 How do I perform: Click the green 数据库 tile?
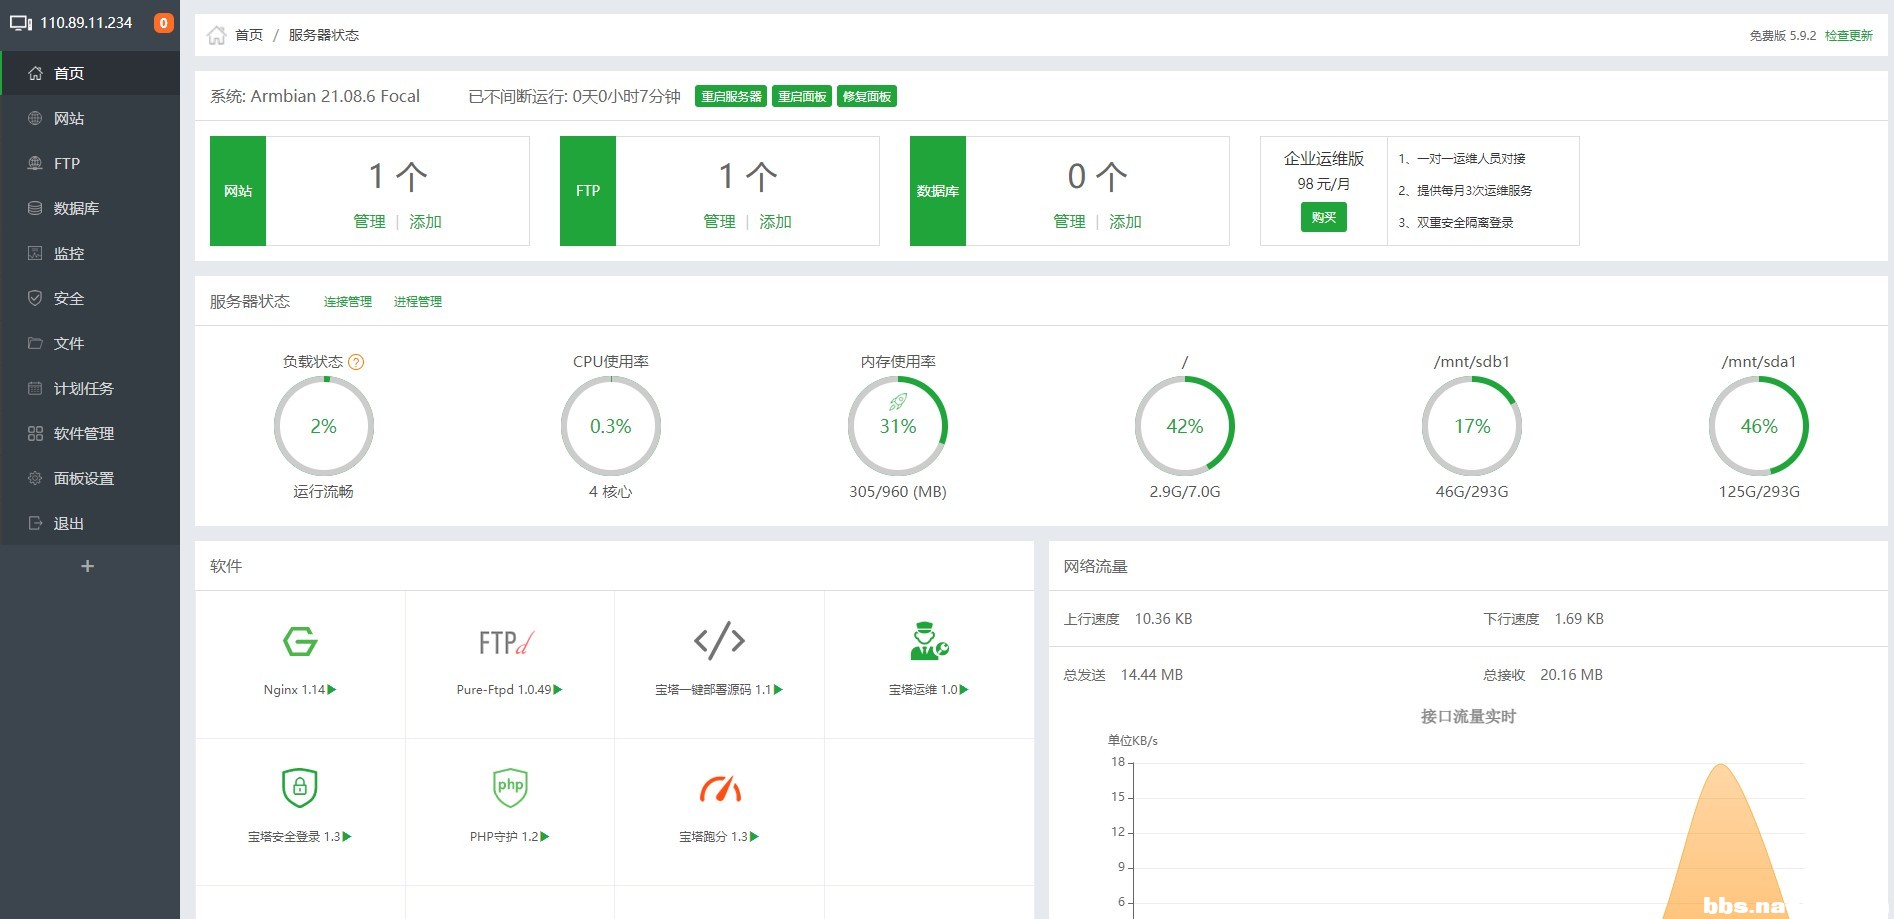point(938,191)
